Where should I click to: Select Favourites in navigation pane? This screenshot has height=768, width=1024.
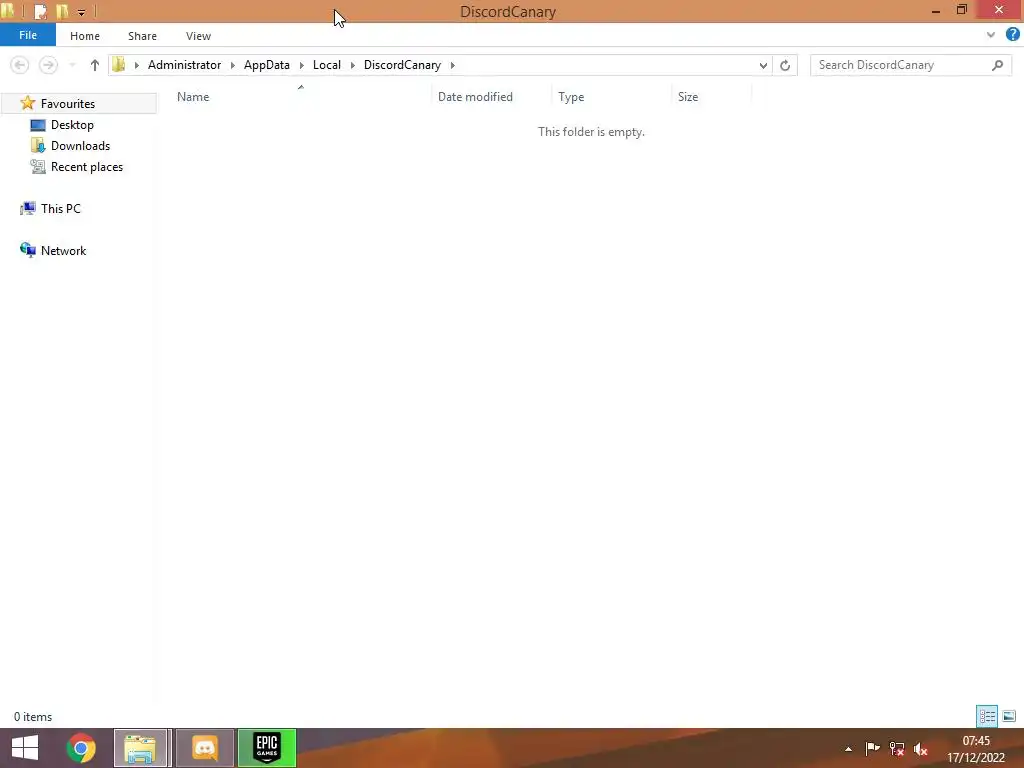(67, 103)
